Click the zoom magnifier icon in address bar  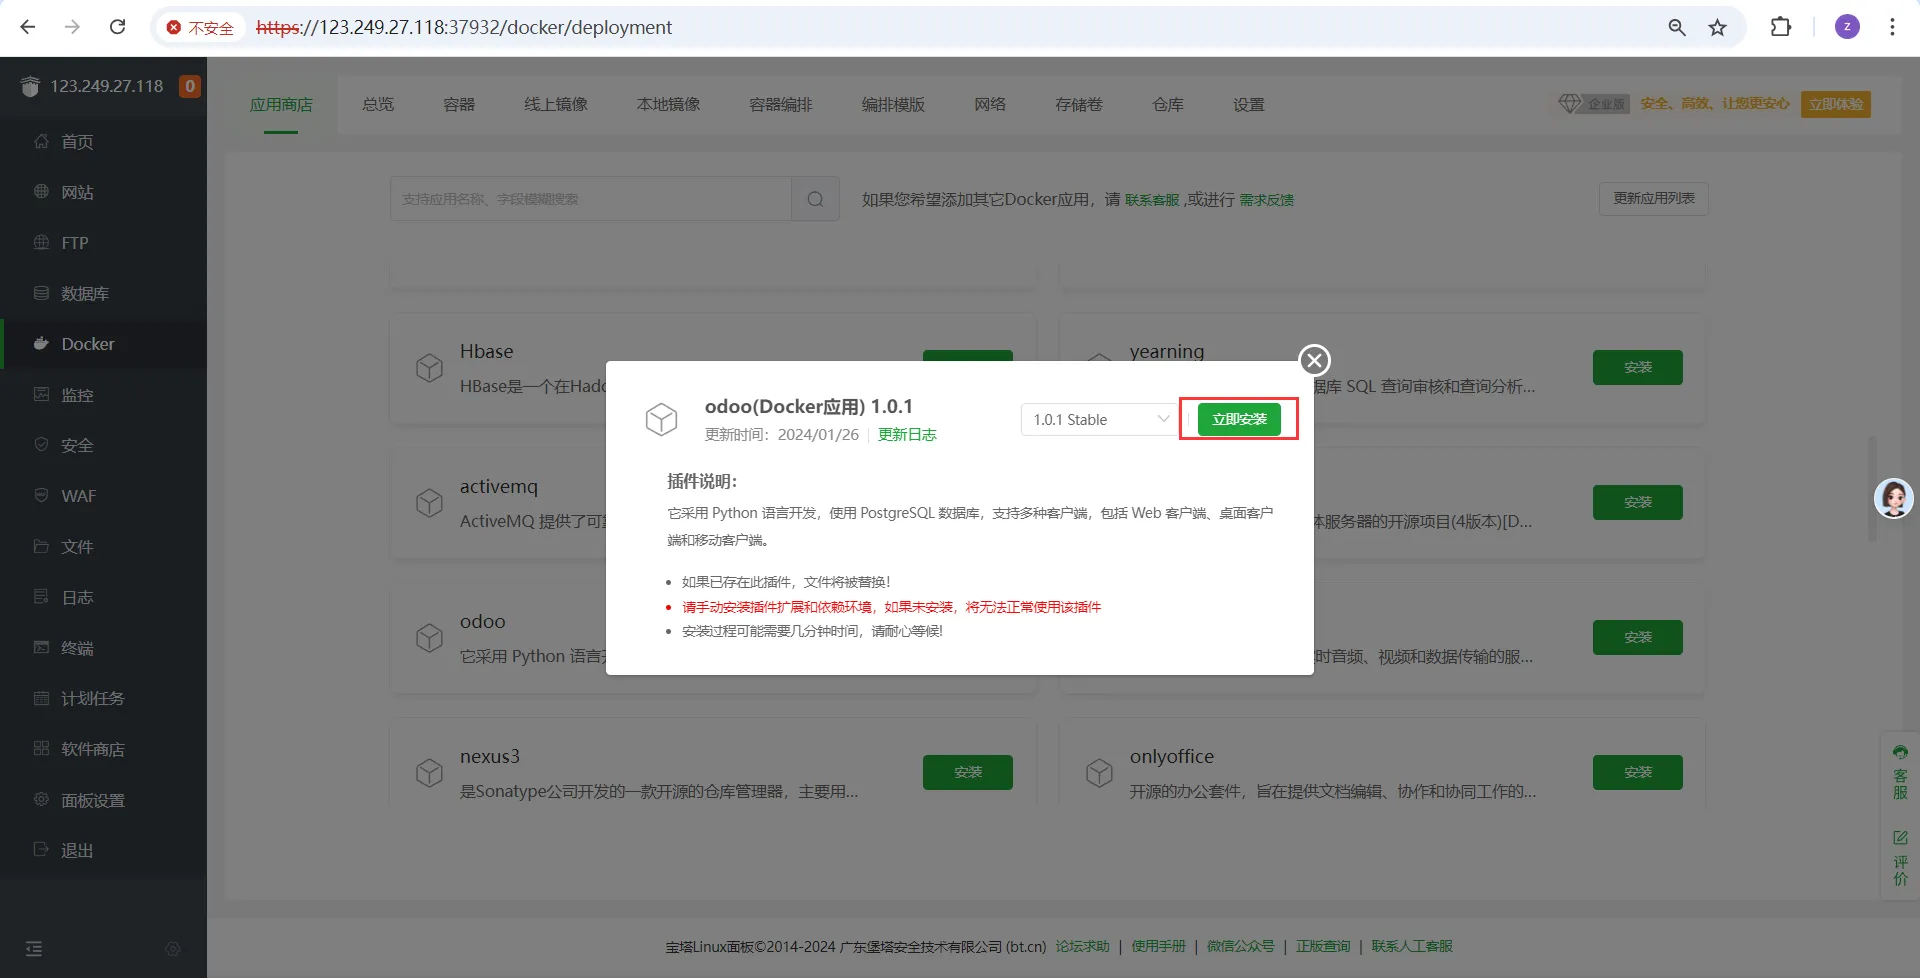(x=1677, y=27)
